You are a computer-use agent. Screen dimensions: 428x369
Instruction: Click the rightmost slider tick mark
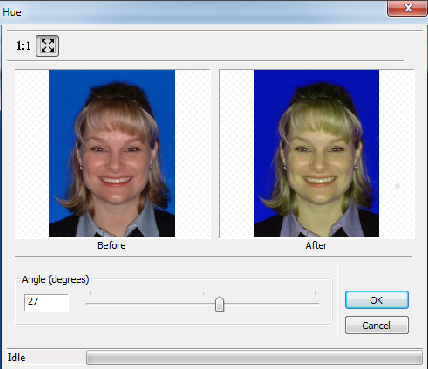coord(315,293)
